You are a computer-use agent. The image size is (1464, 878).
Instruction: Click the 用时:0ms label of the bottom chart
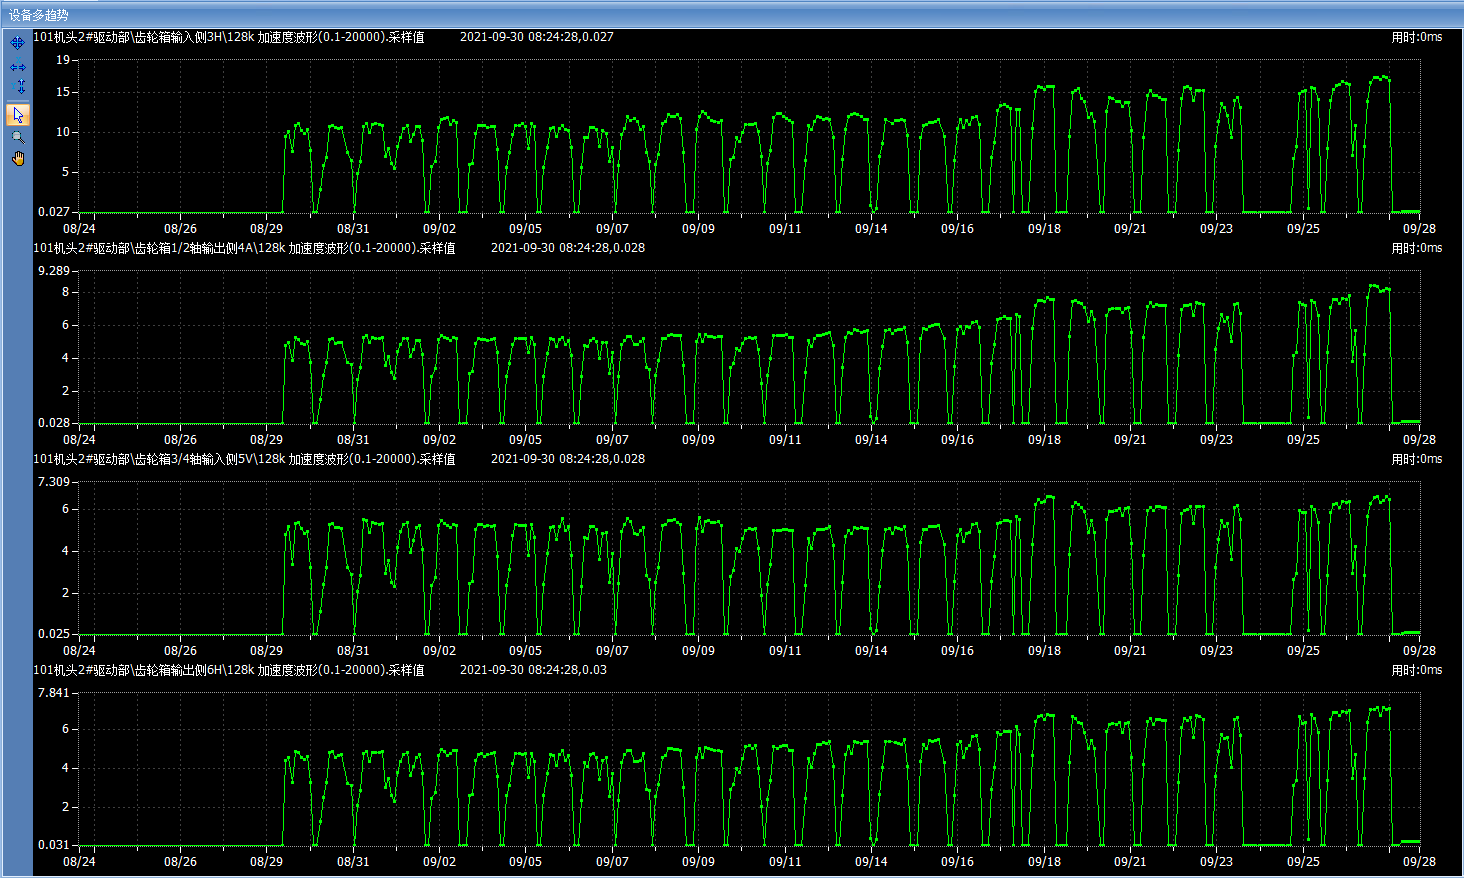point(1416,670)
